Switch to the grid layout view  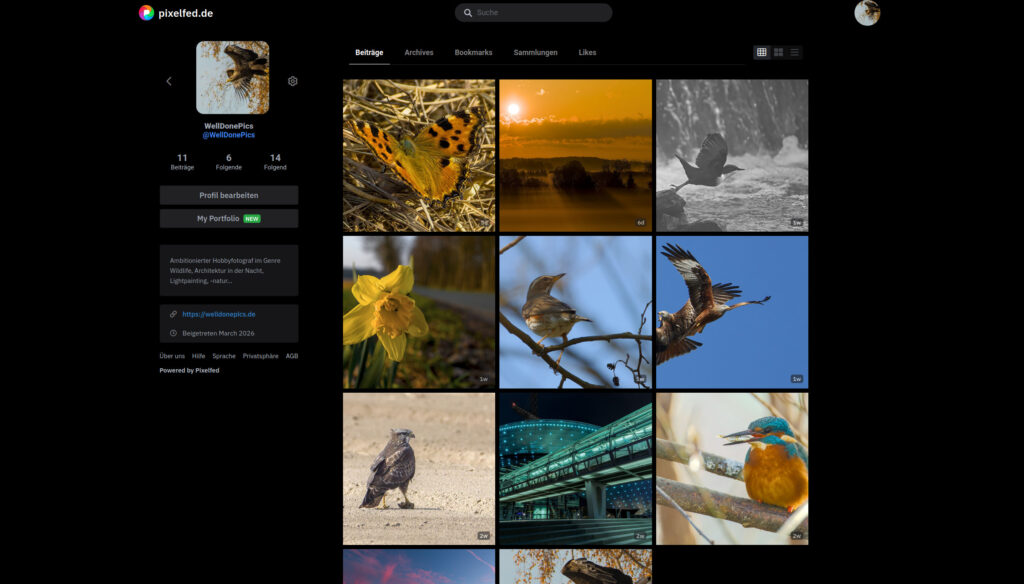[x=762, y=52]
